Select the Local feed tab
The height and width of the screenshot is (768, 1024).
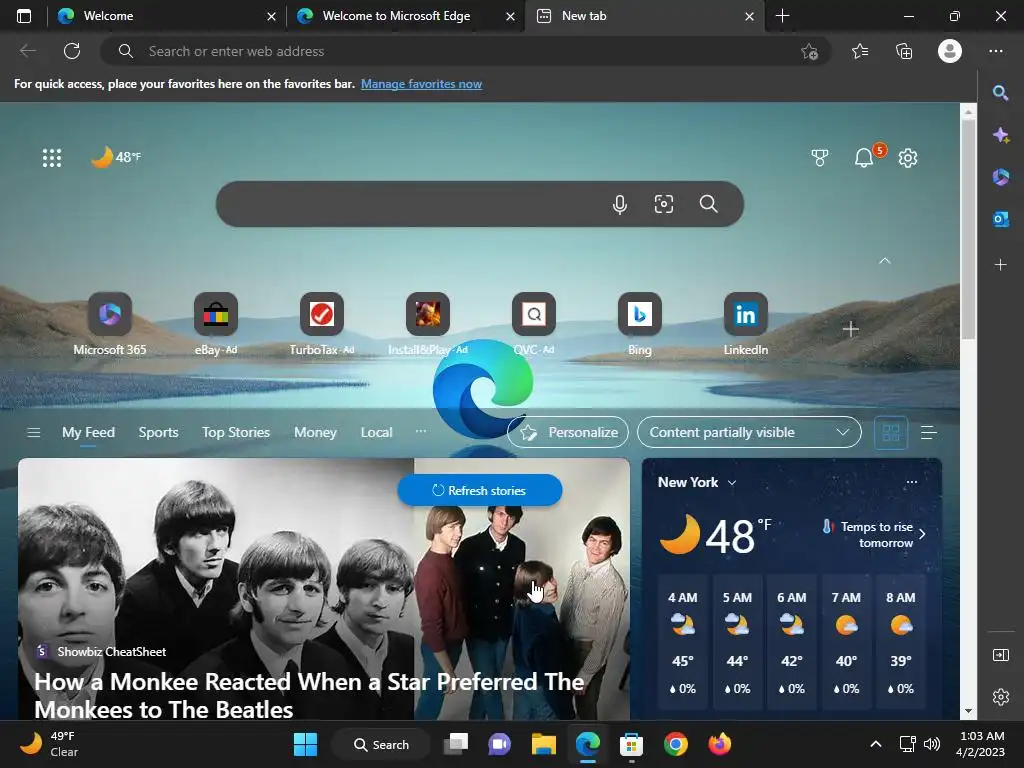pyautogui.click(x=376, y=432)
